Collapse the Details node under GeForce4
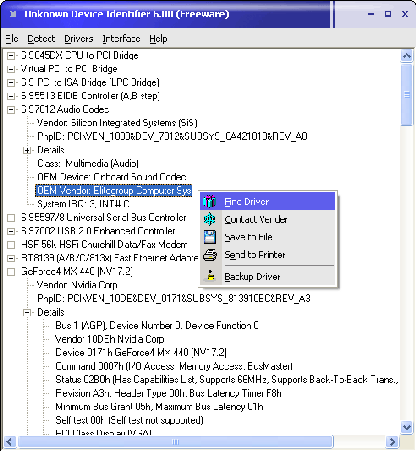Viewport: 416px width, 451px height. pyautogui.click(x=27, y=312)
